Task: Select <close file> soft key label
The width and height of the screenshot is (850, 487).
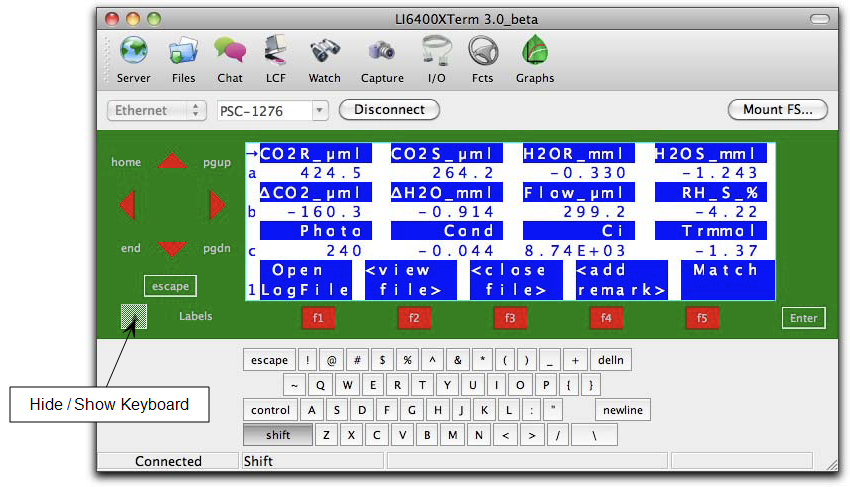Action: pos(516,280)
